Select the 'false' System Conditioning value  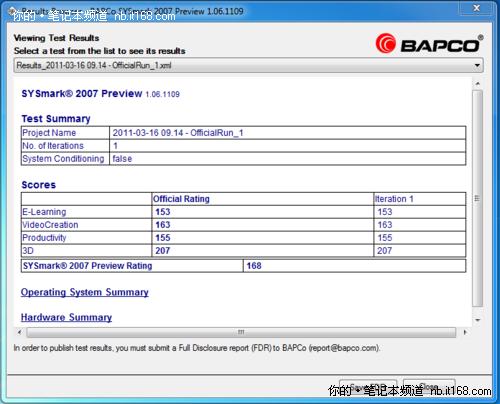122,159
